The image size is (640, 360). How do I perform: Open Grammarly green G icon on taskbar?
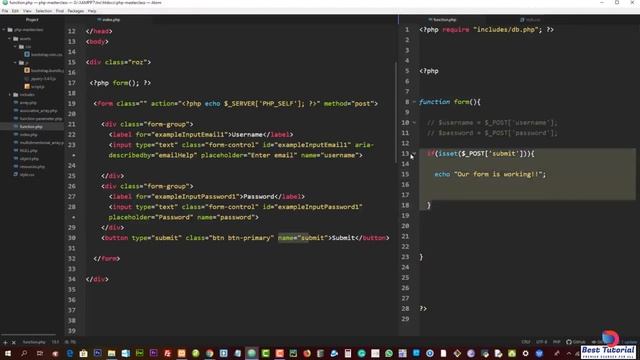(362, 353)
